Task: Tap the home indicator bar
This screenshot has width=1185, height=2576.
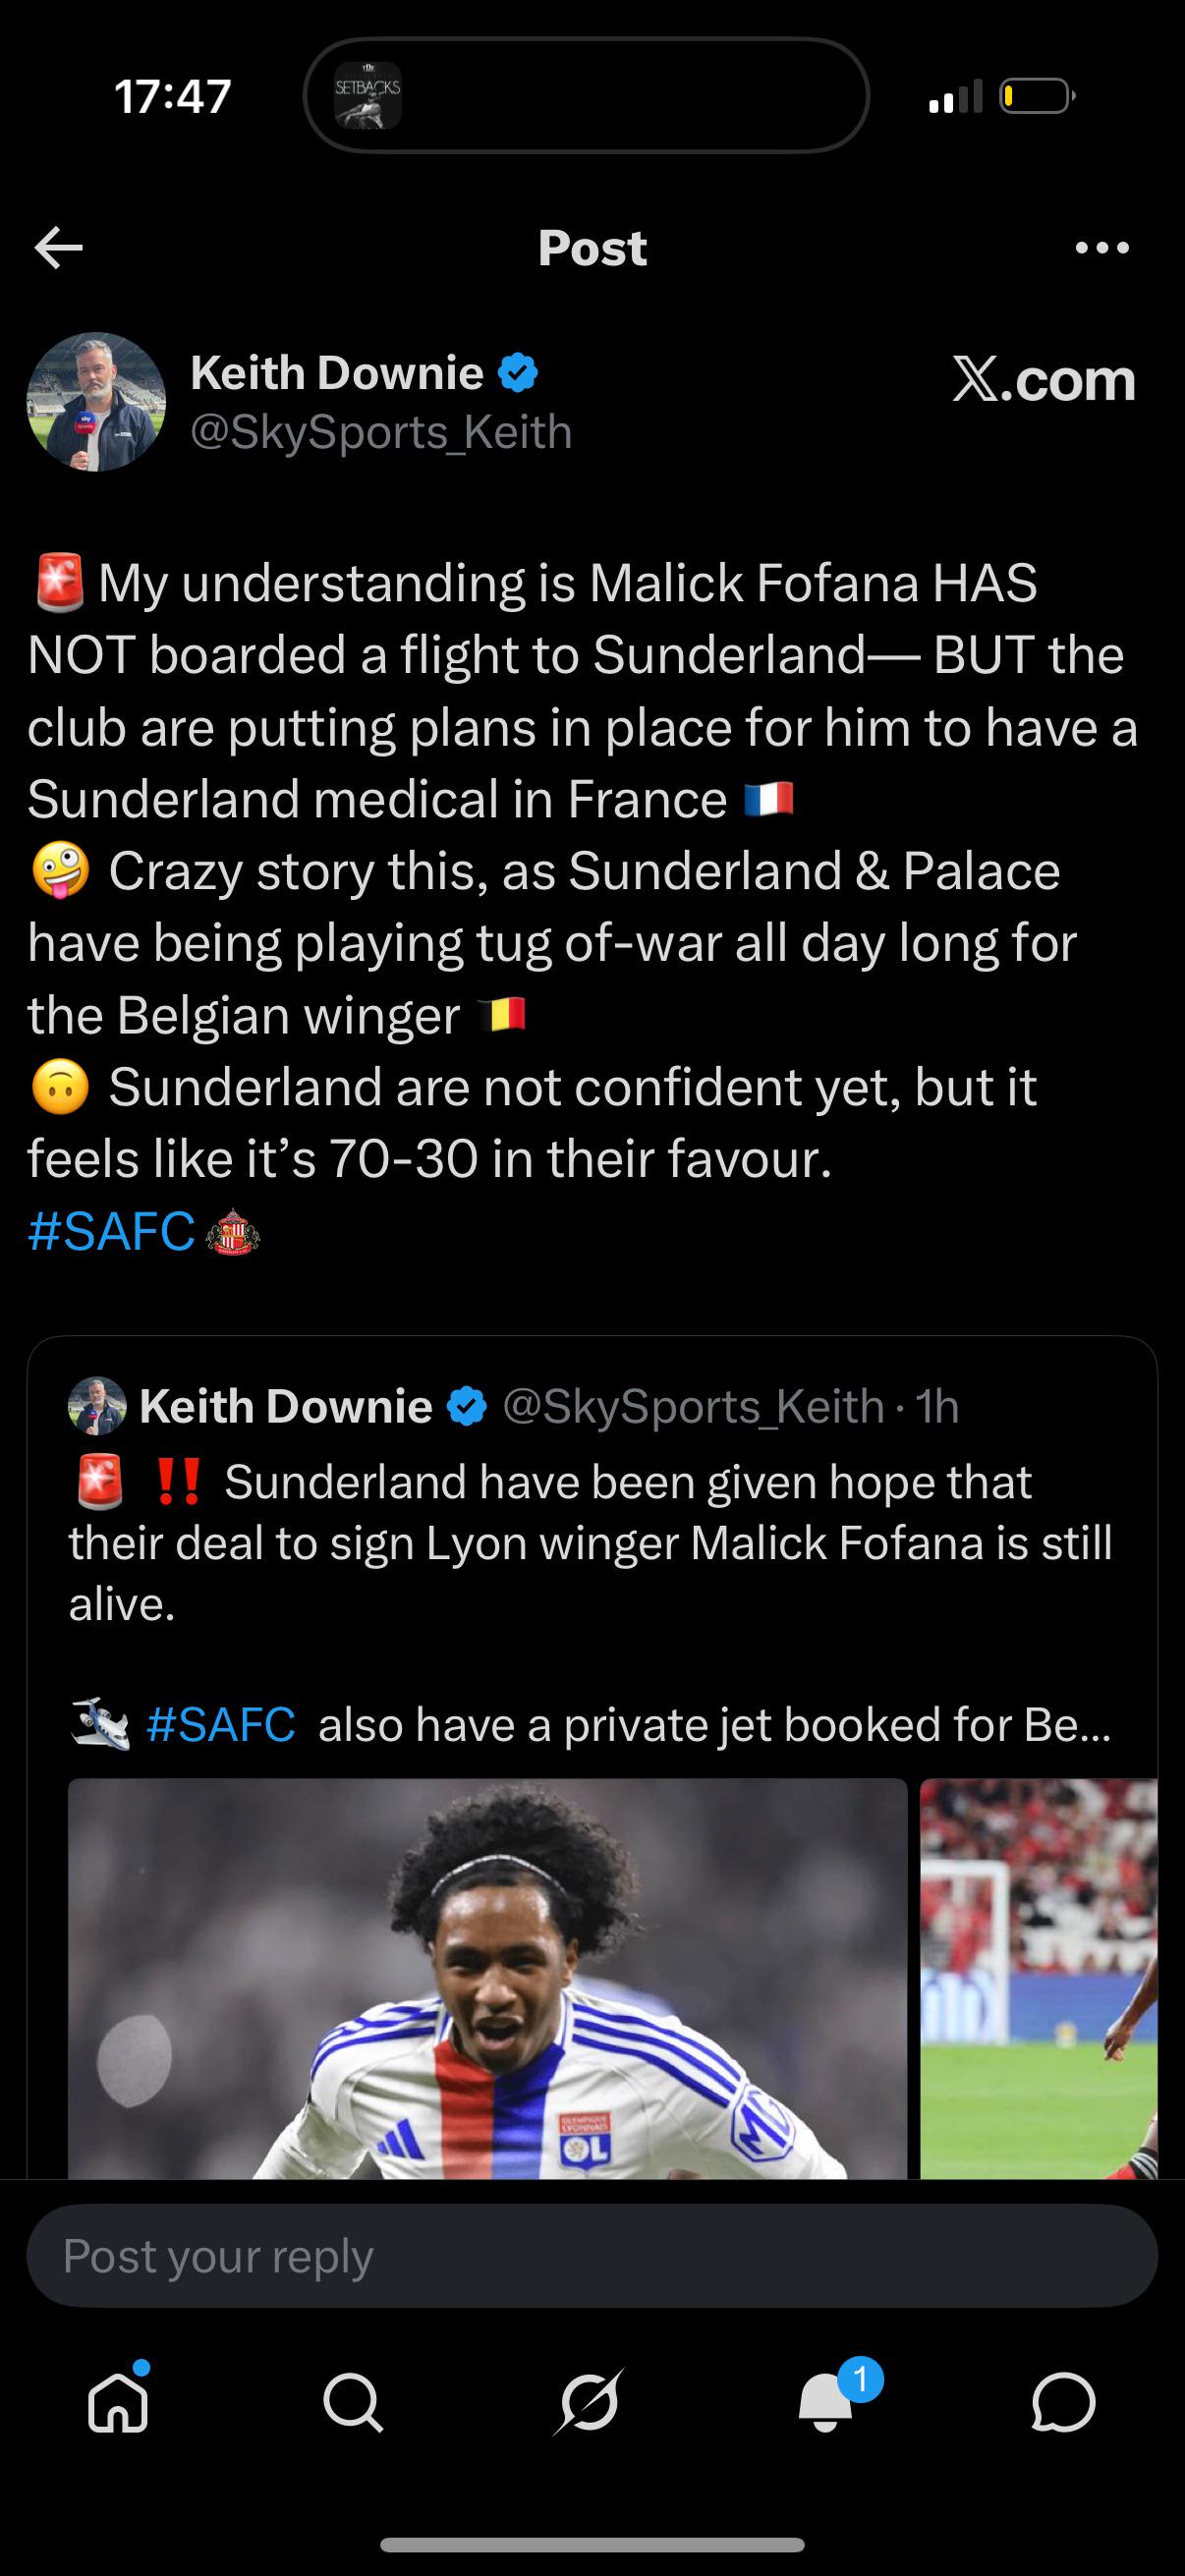Action: coord(592,2545)
